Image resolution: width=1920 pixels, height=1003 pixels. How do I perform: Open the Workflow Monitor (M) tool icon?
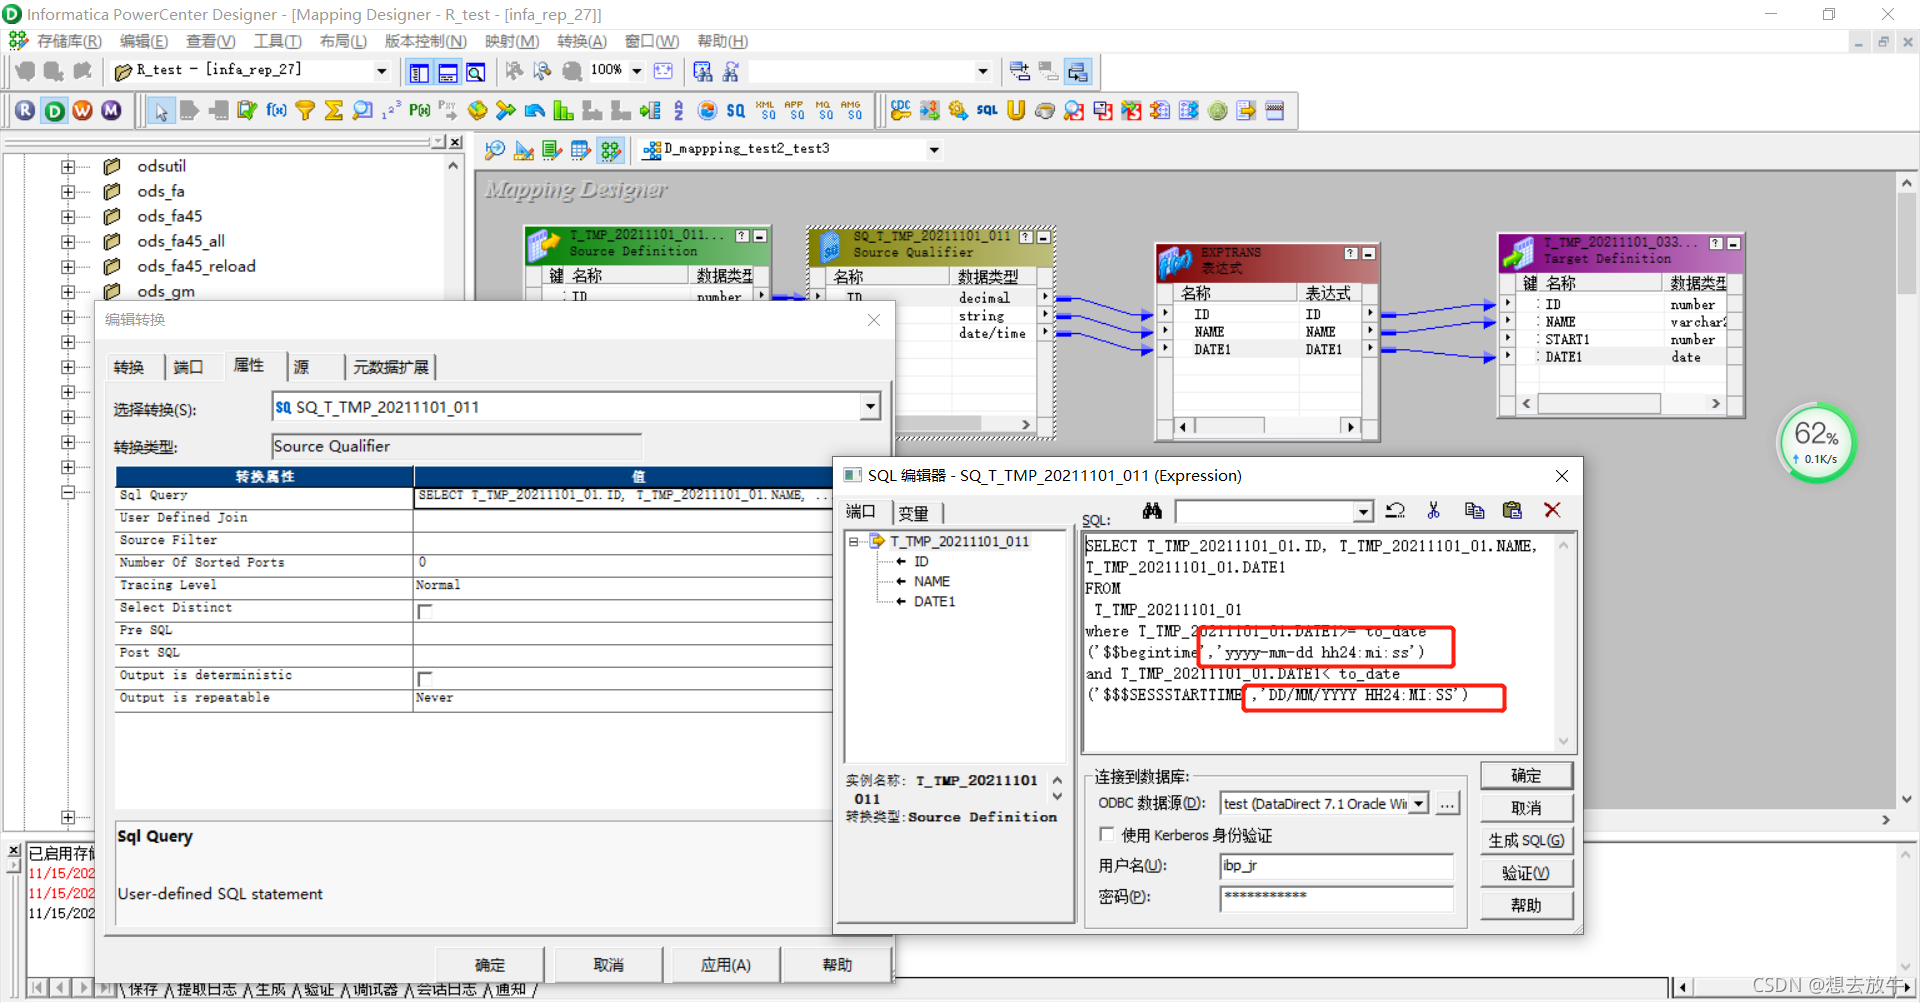point(111,110)
